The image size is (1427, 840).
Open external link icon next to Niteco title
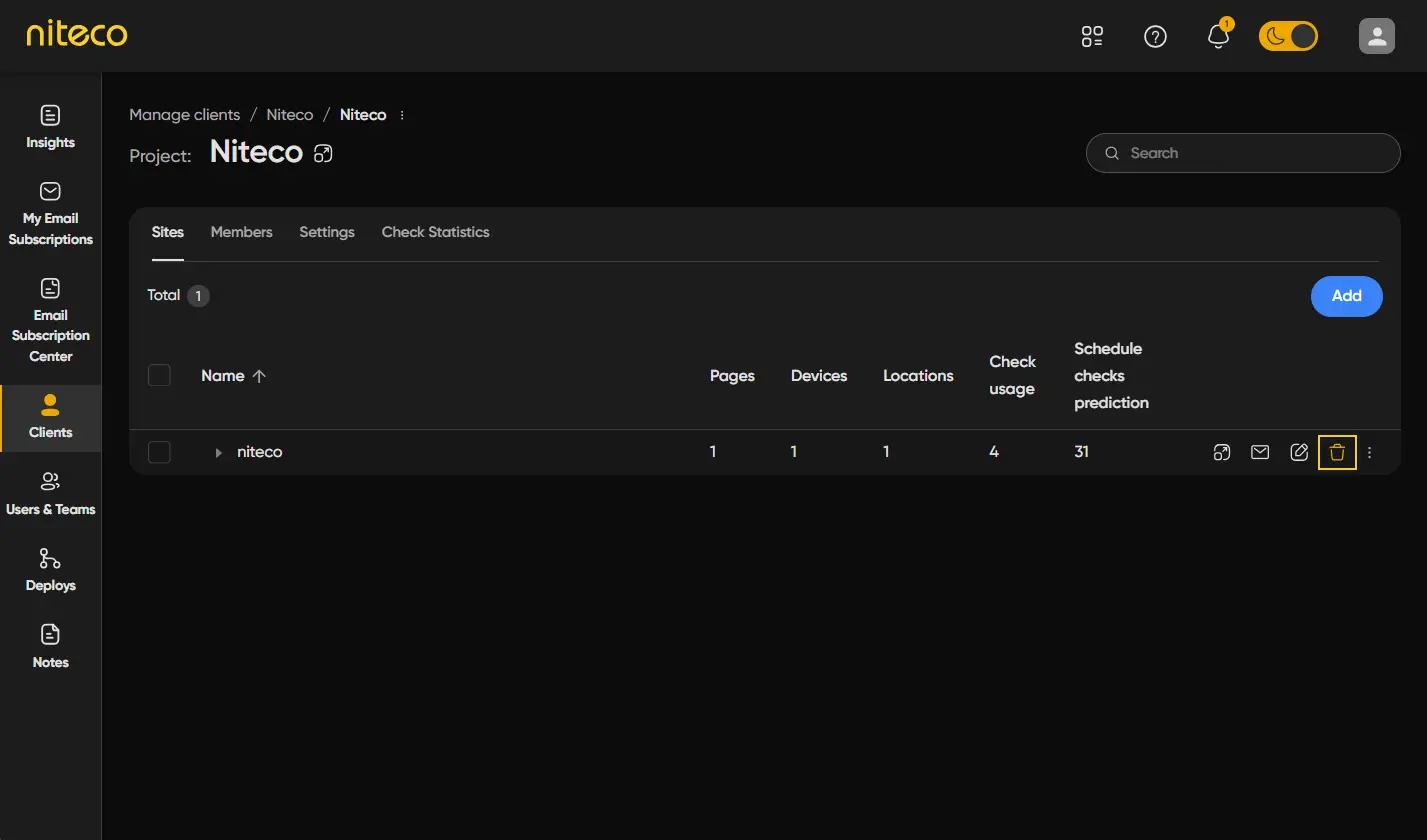323,153
